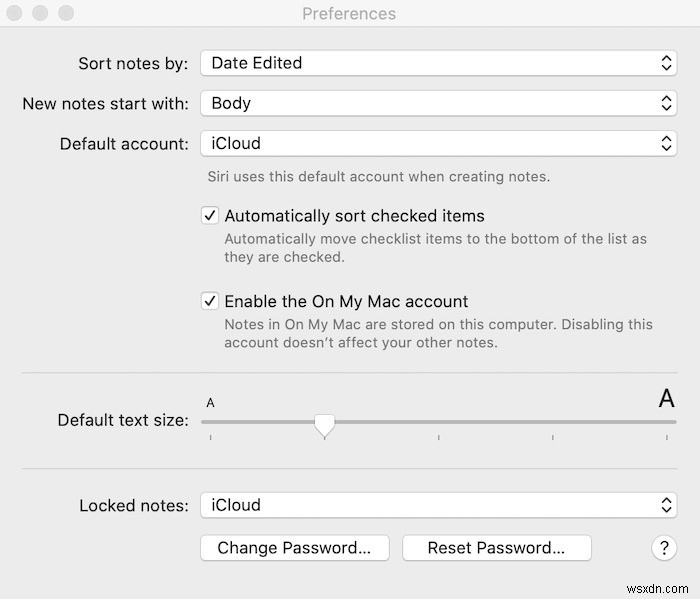Screen dimensions: 700x599
Task: Click the small A text size icon
Action: [x=210, y=403]
